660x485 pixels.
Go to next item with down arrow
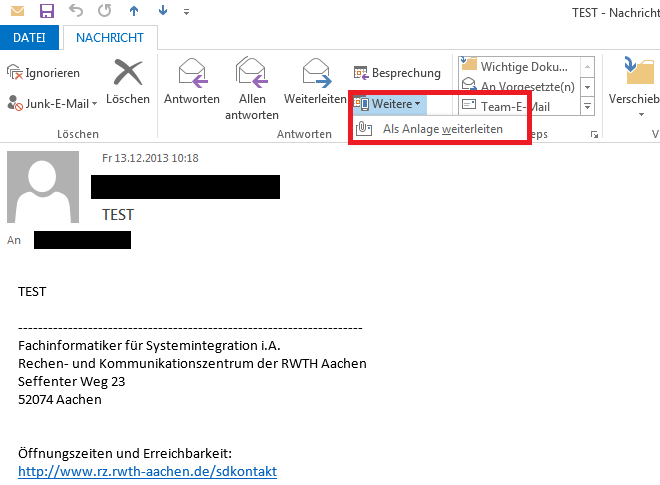[163, 12]
